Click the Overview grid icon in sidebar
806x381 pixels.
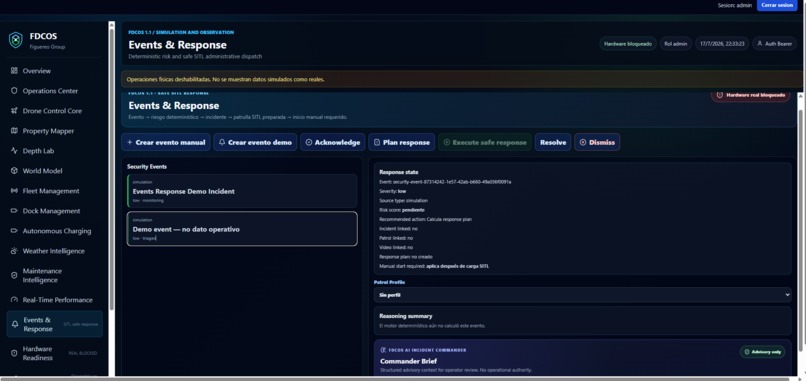14,70
